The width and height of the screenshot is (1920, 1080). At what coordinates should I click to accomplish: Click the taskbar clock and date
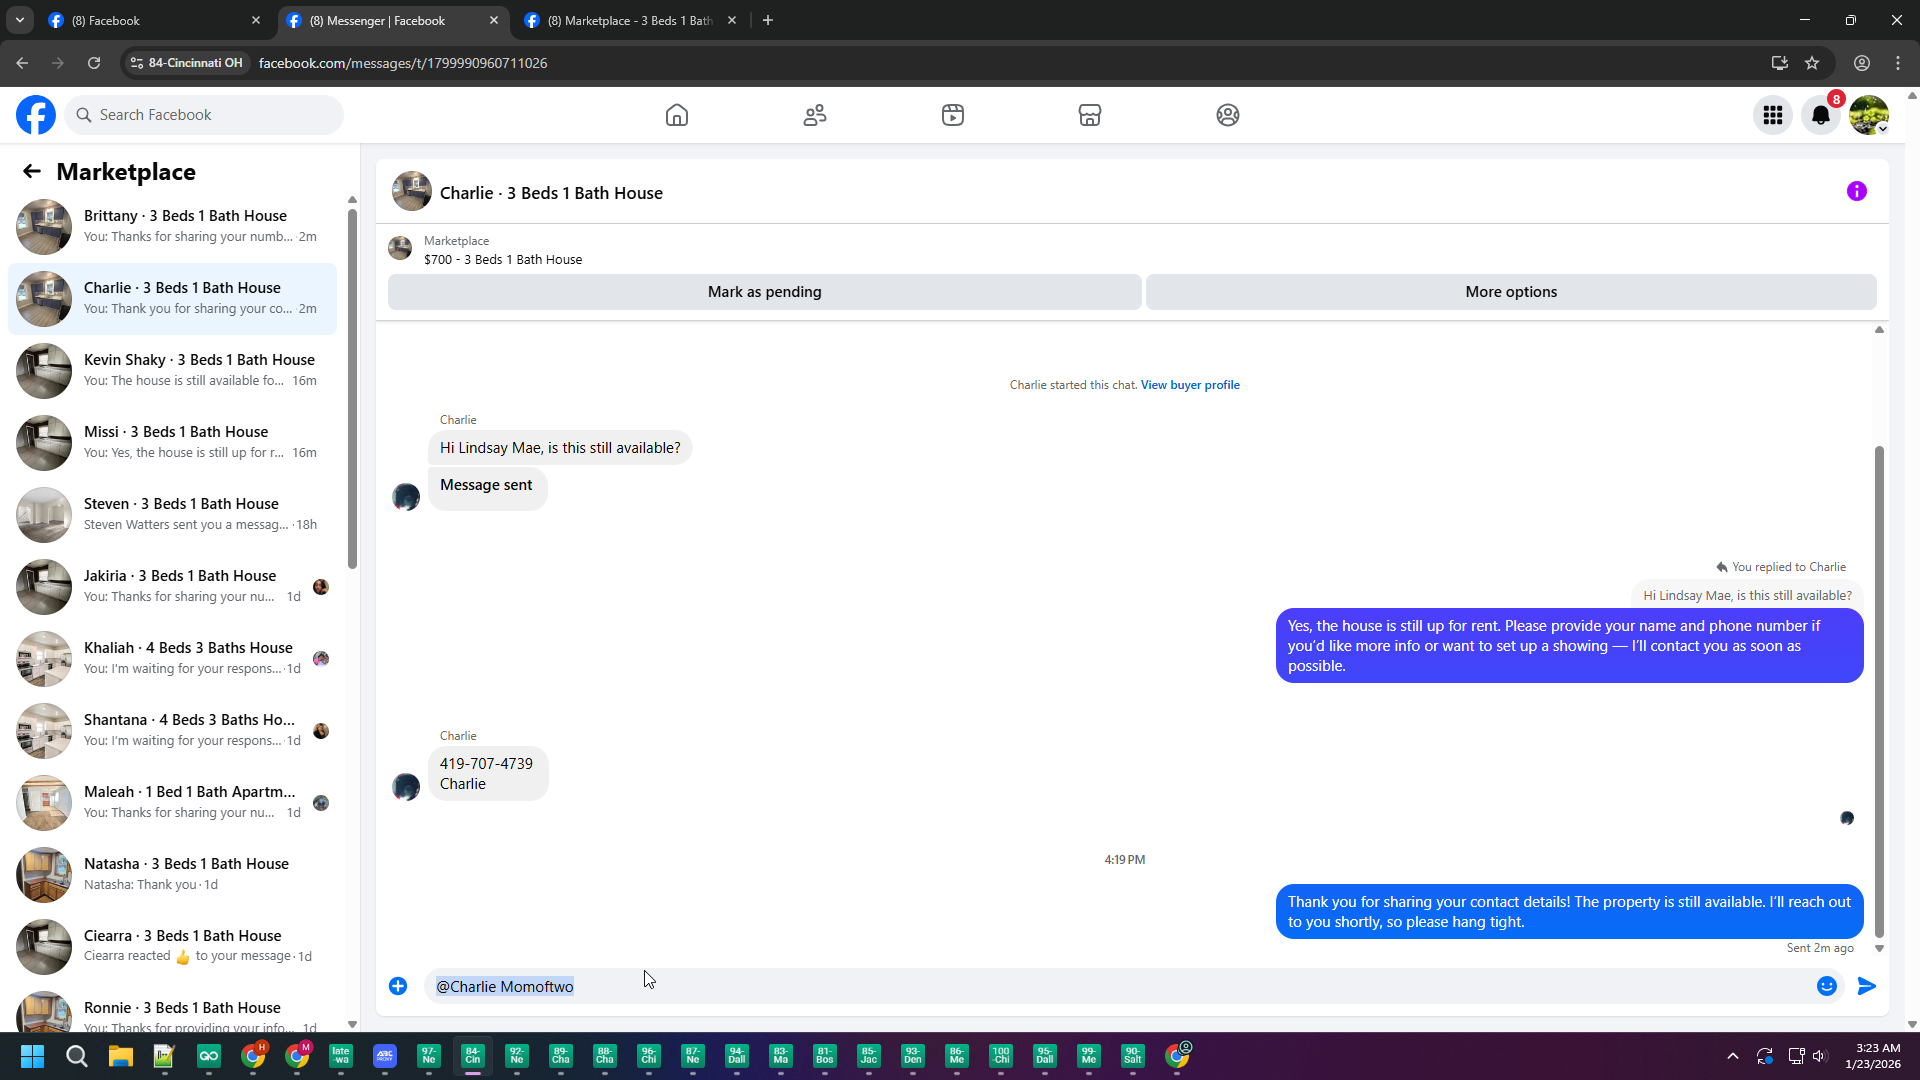[x=1873, y=1056]
